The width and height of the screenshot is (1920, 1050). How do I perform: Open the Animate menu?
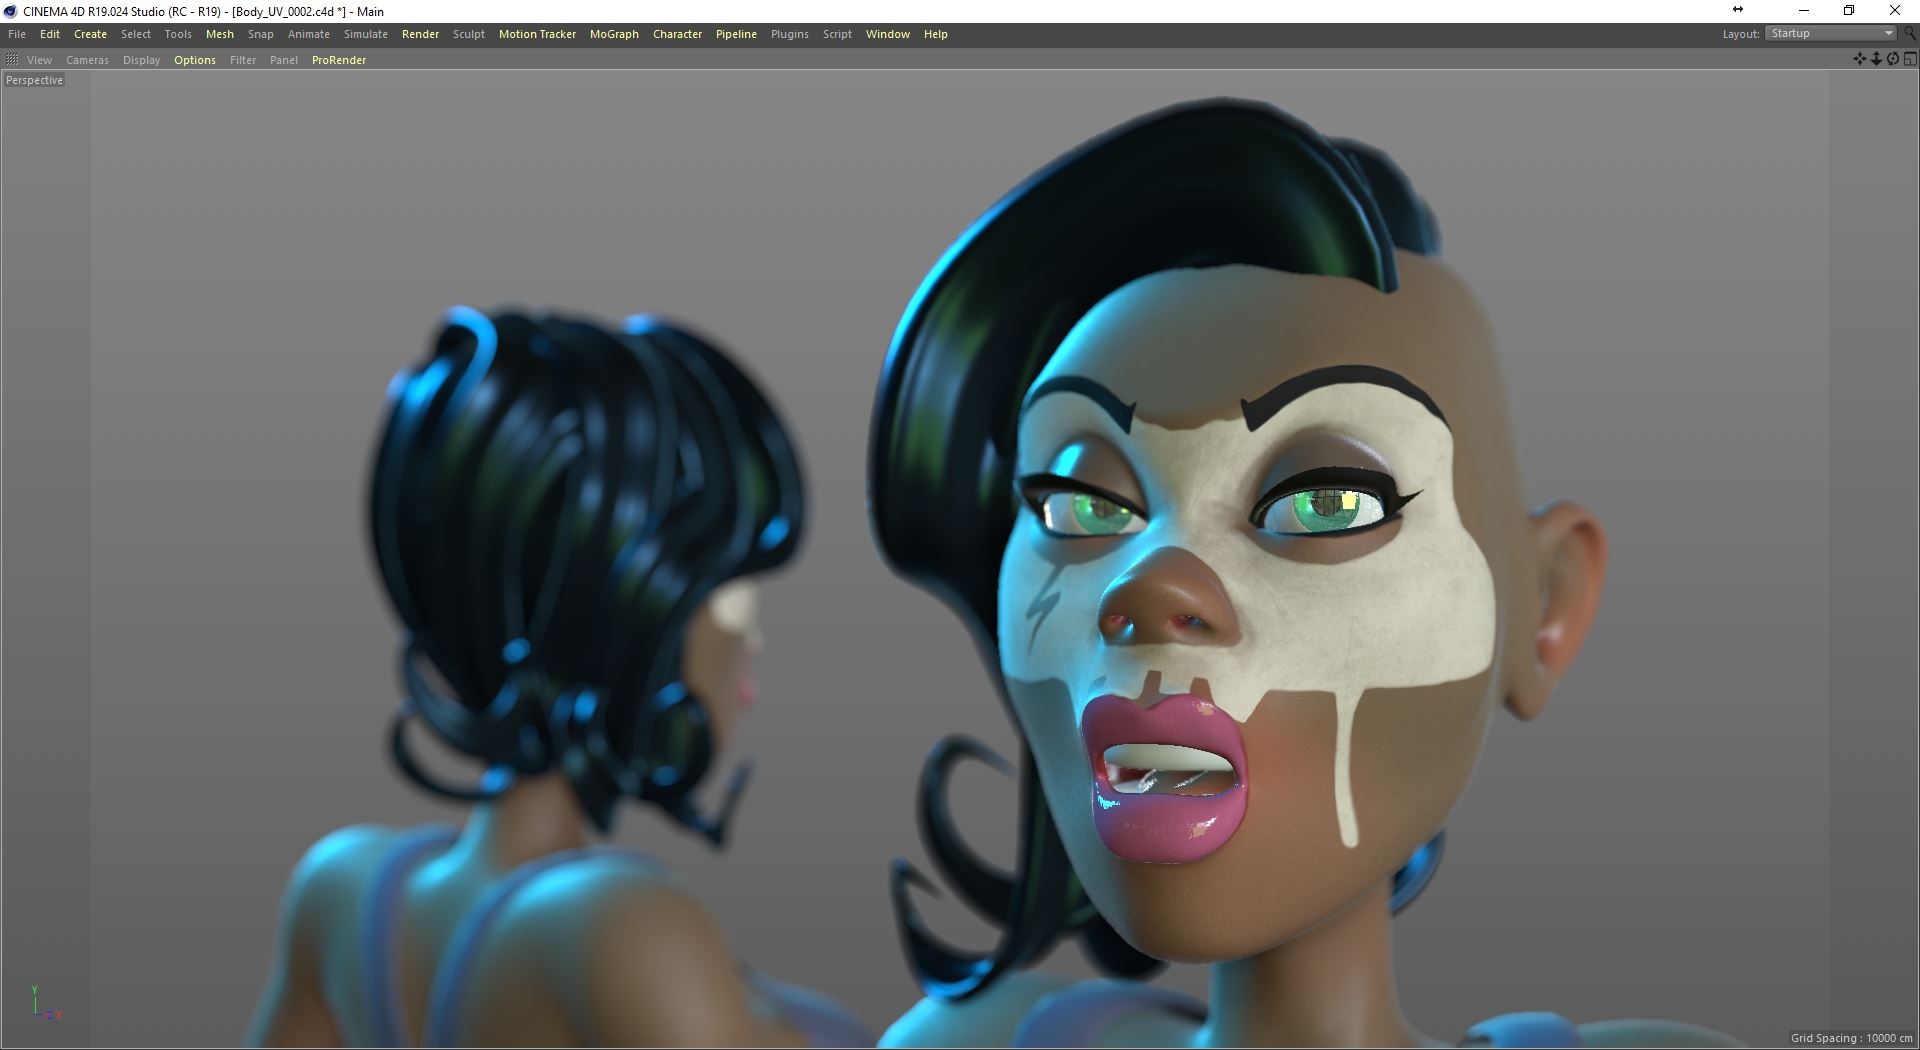[309, 34]
